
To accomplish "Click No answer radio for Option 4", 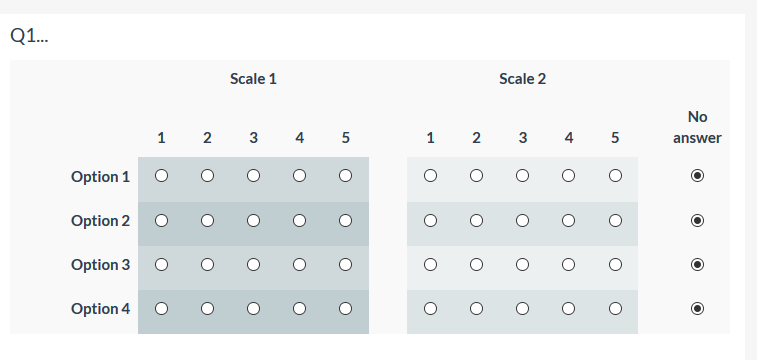I will point(697,308).
